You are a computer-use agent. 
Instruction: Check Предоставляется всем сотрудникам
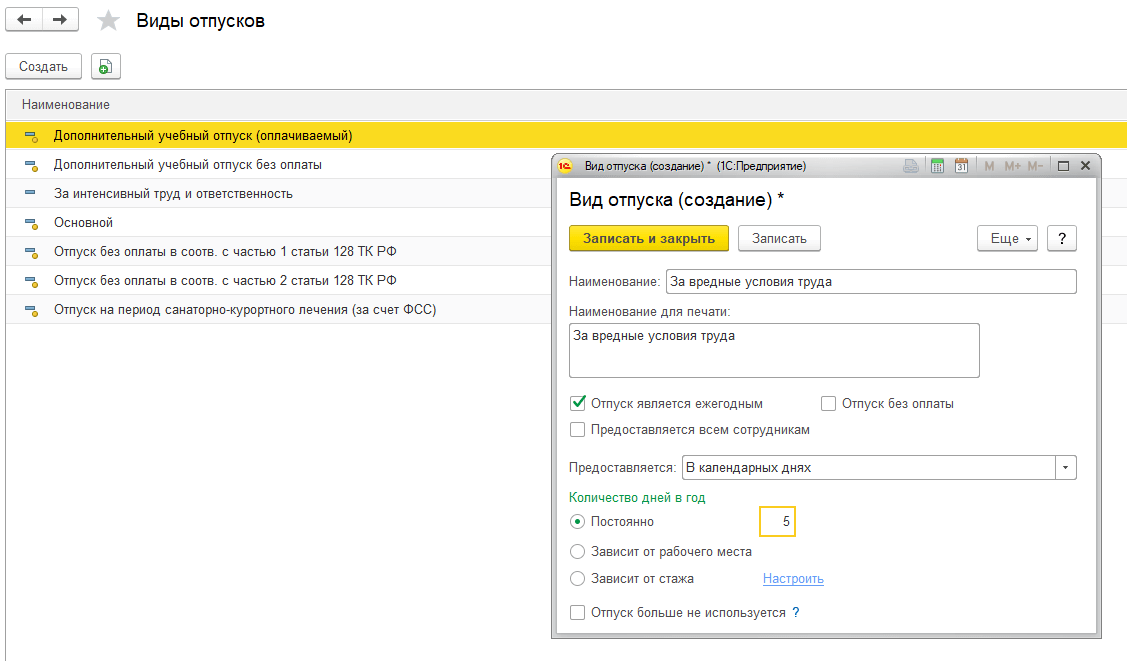(577, 430)
